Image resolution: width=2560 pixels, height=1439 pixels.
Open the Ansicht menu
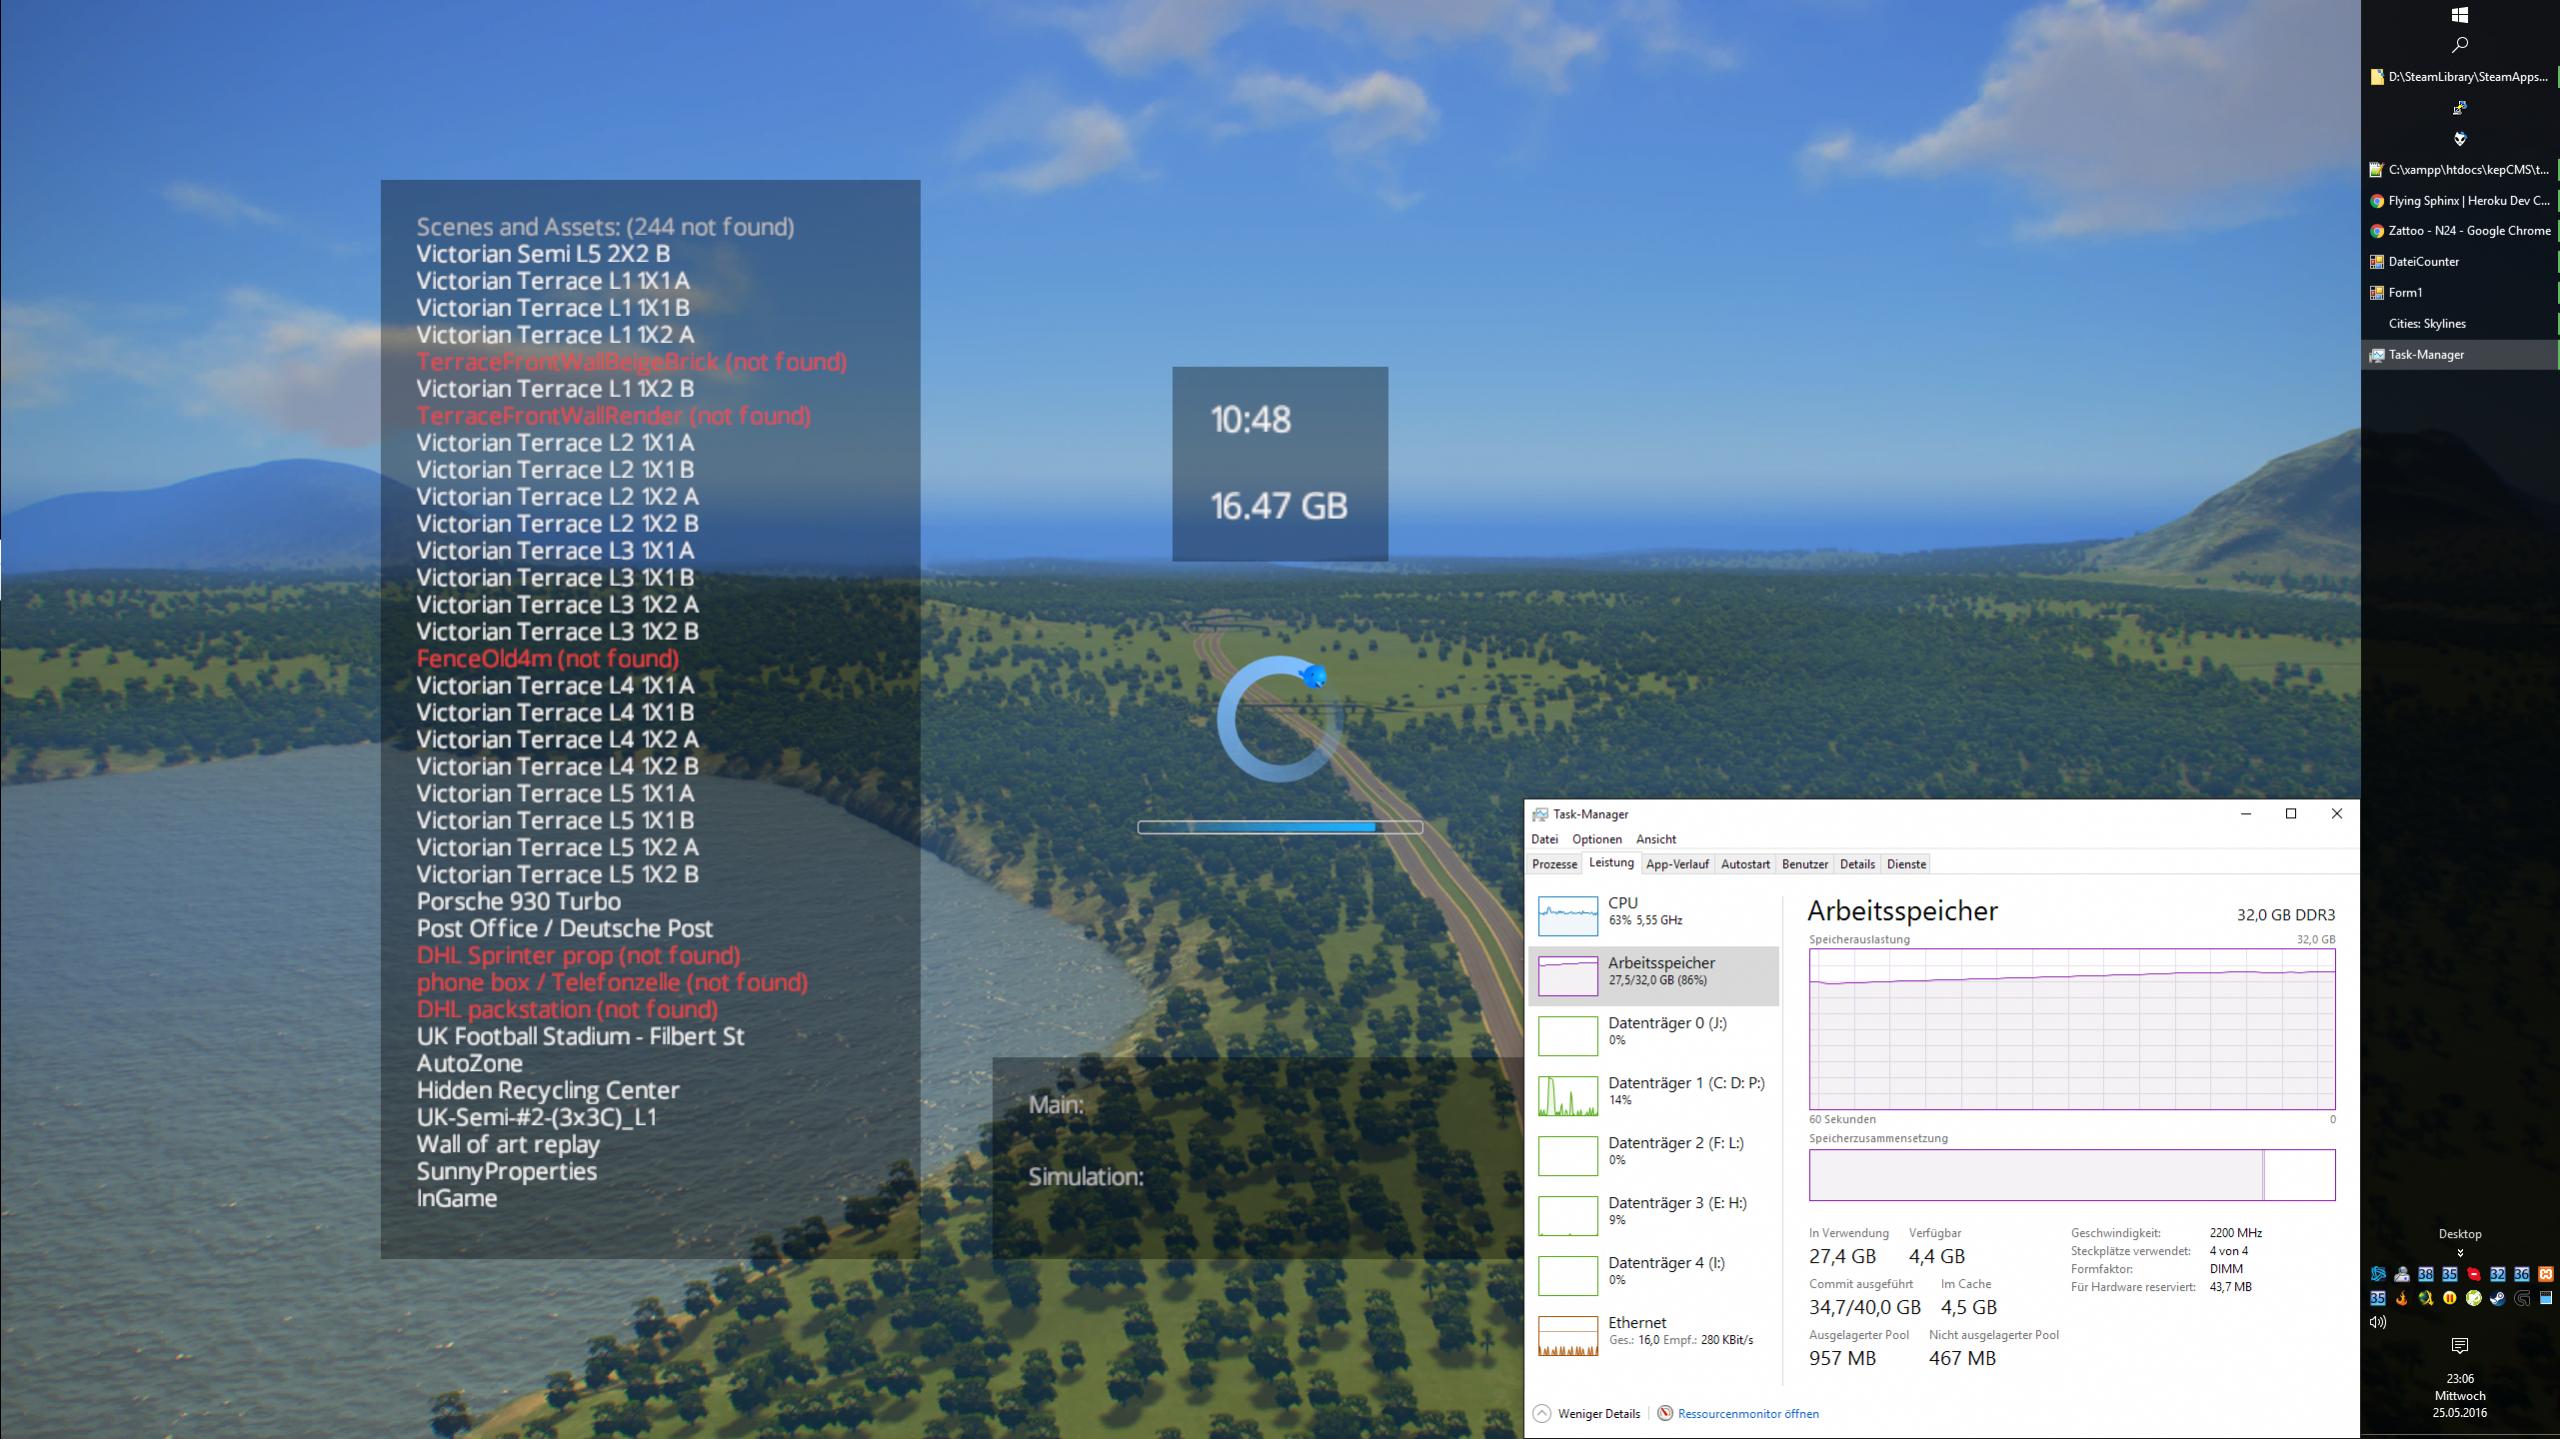pos(1656,839)
